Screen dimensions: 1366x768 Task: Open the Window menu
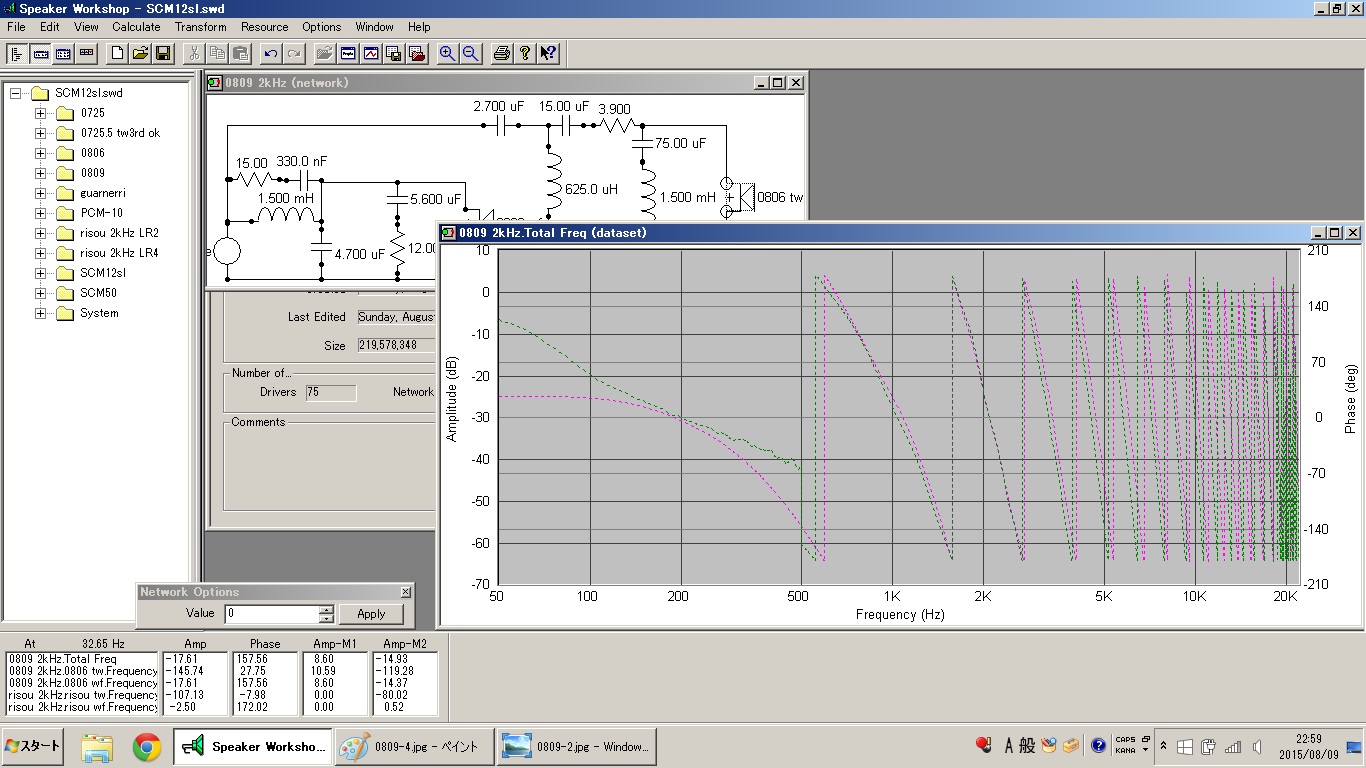coord(375,27)
